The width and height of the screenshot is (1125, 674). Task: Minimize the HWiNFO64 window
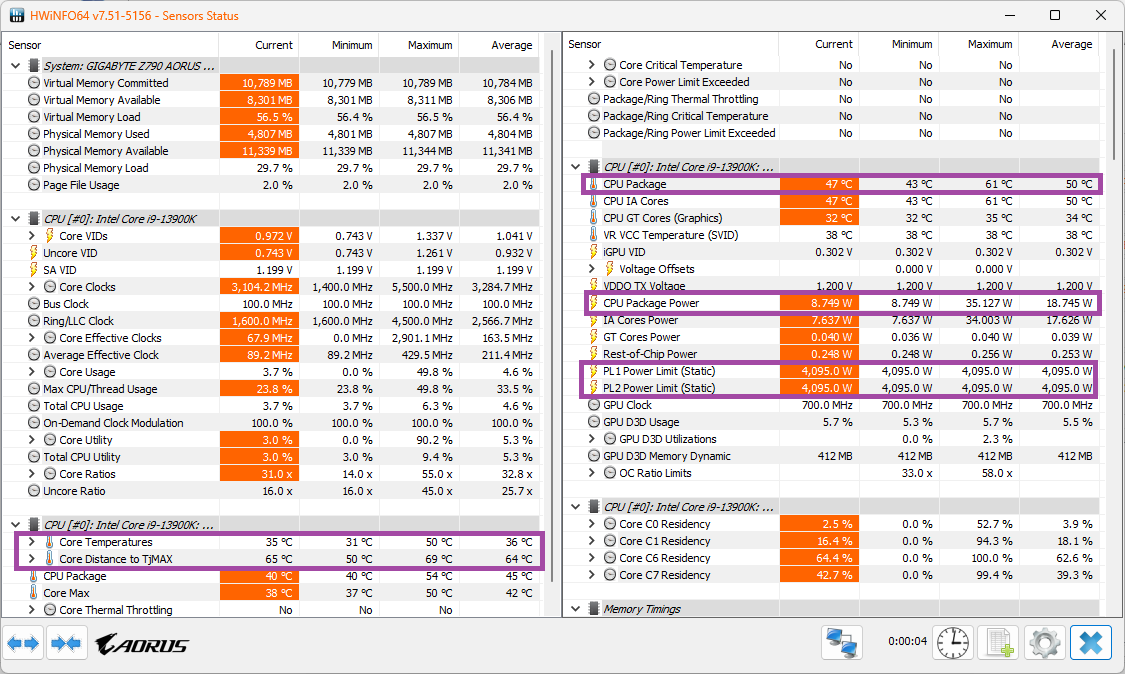1009,15
